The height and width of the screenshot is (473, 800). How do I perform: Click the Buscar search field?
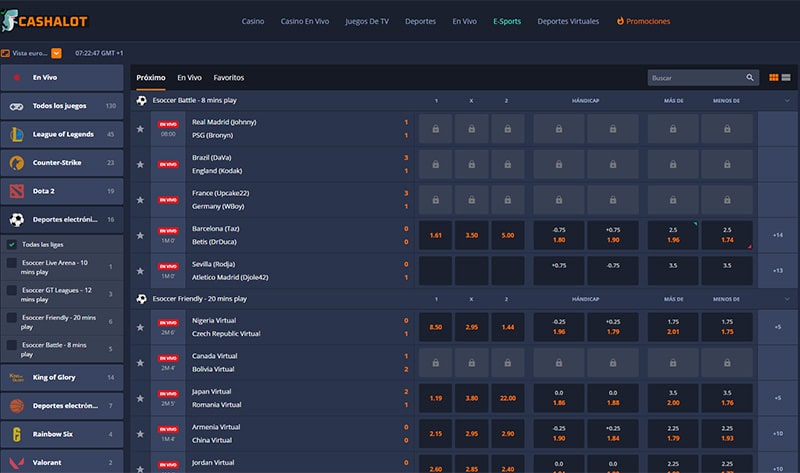tap(703, 78)
